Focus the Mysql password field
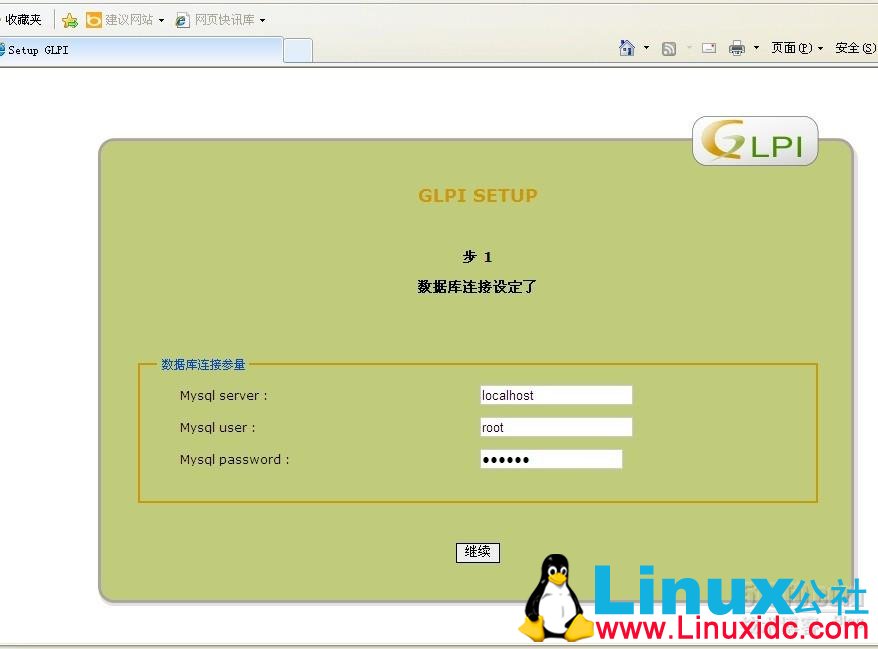The image size is (878, 649). (x=551, y=459)
